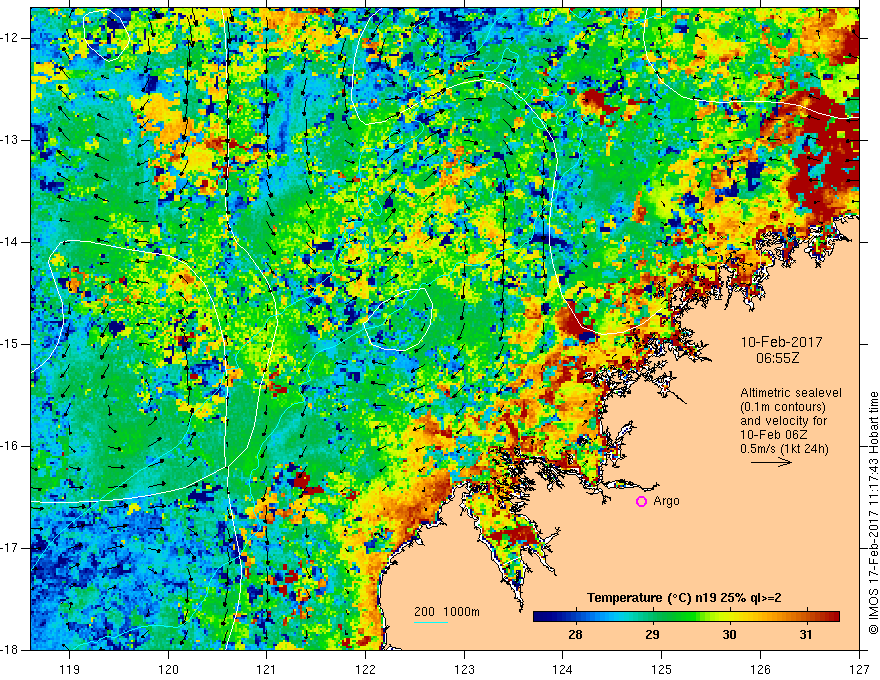The image size is (880, 680).
Task: Click latitude axis label '-17'
Action: point(10,548)
